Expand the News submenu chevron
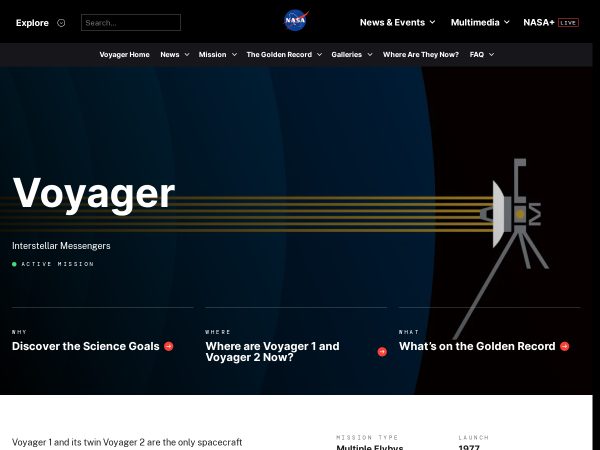 click(187, 55)
